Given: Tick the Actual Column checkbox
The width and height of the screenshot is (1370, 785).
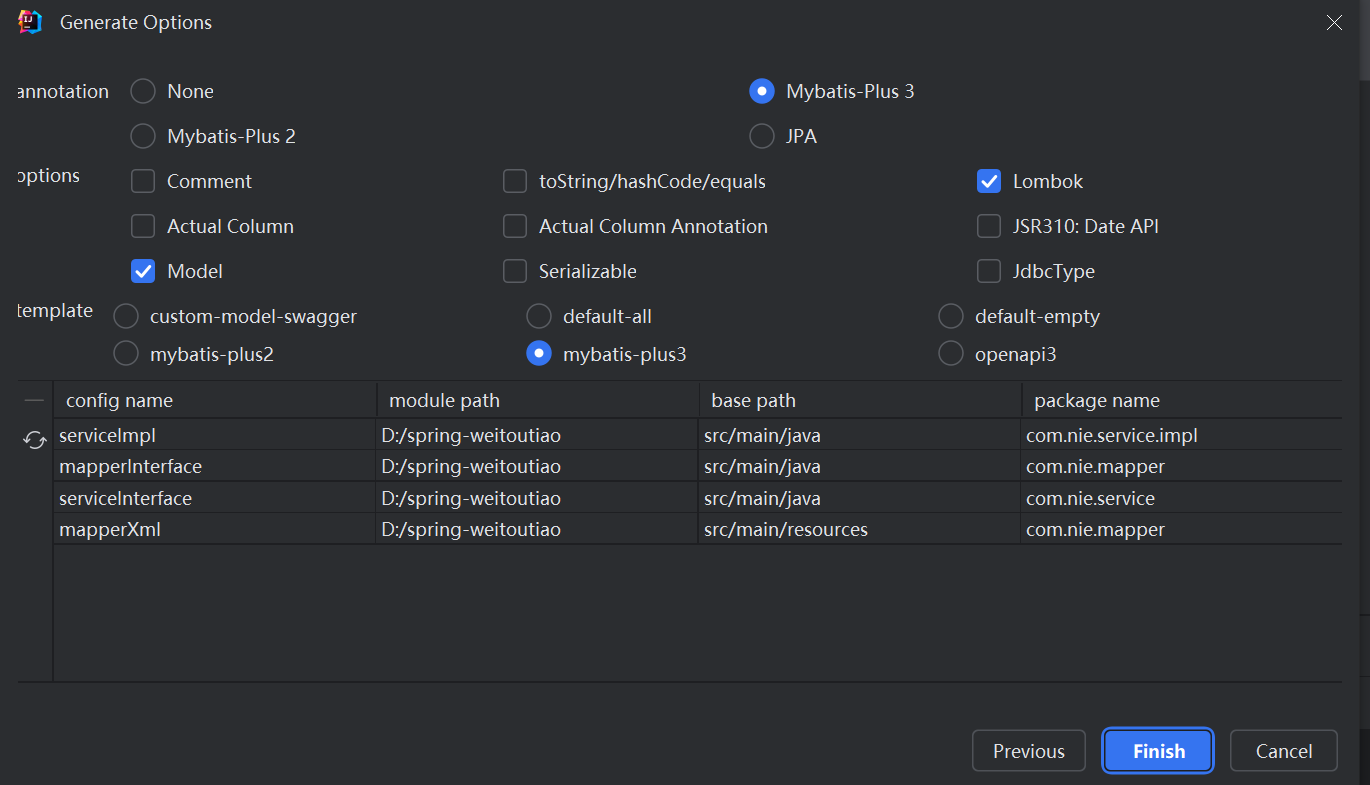Looking at the screenshot, I should coord(143,226).
